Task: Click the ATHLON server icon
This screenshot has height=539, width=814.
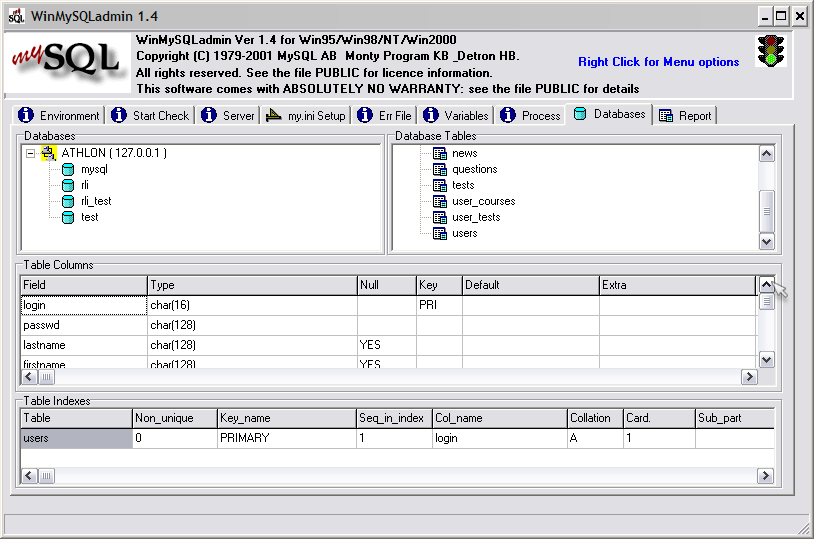Action: (x=49, y=153)
